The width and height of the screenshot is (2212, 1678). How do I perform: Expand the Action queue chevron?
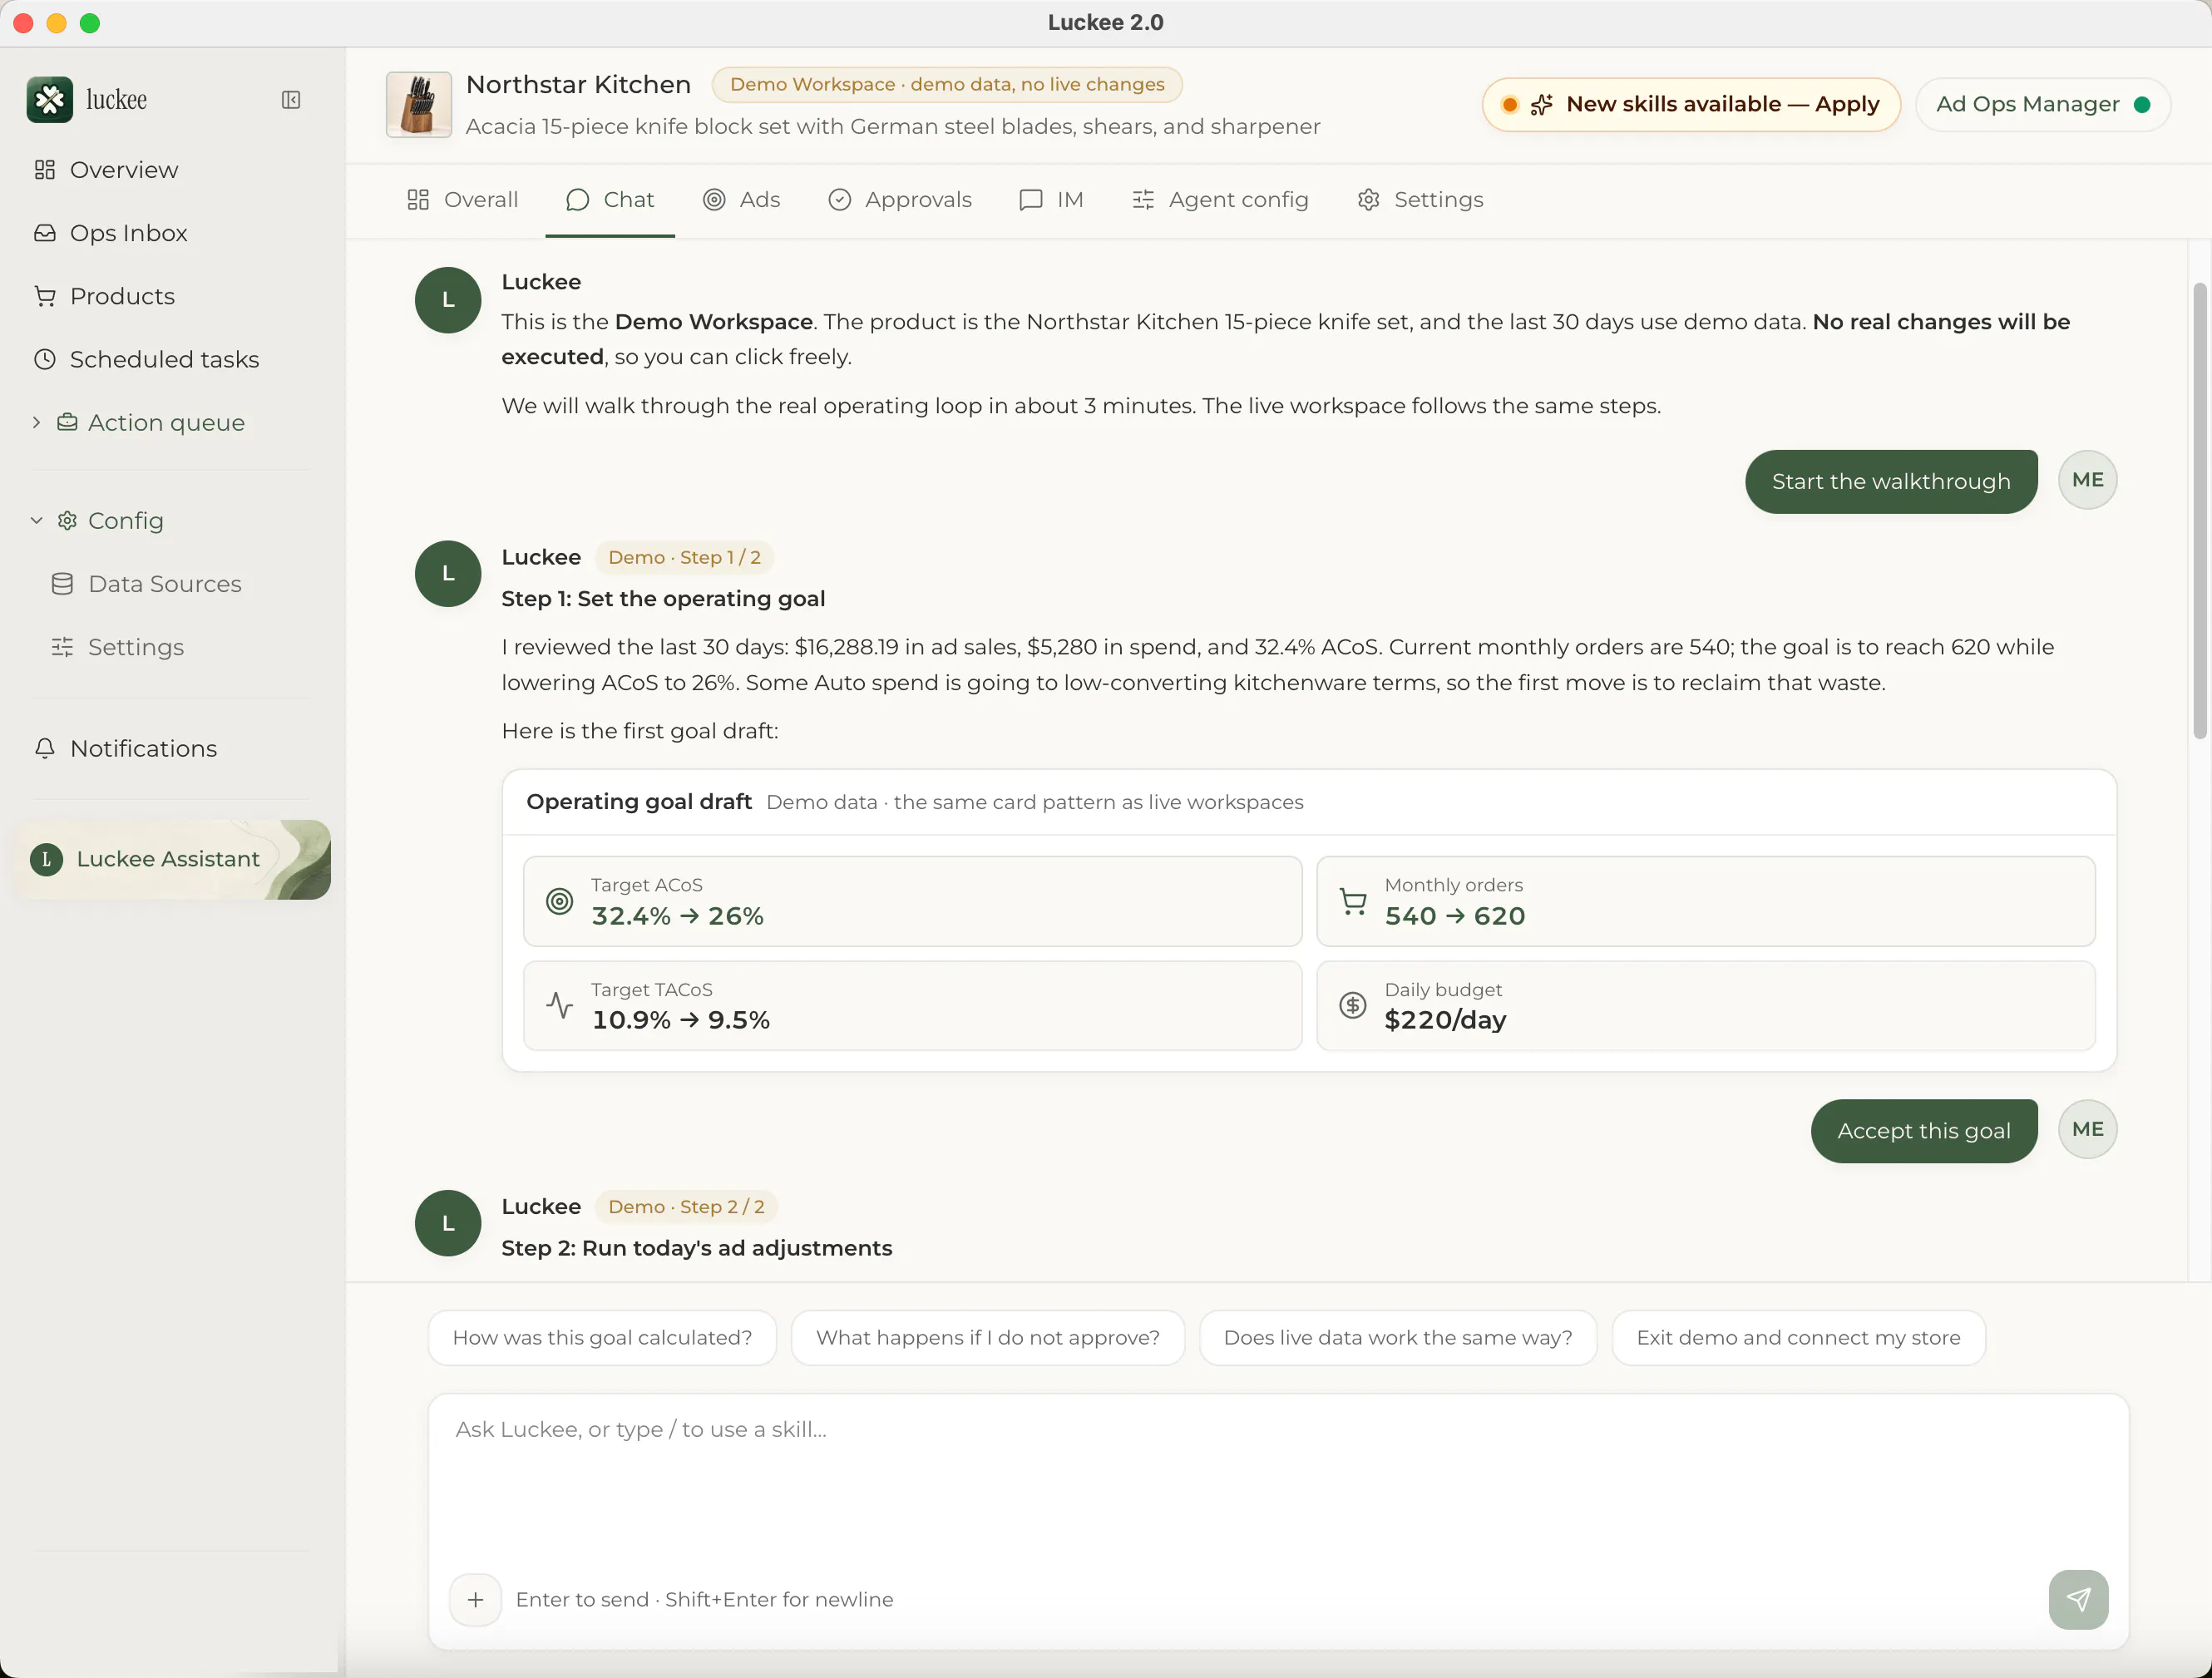(36, 423)
